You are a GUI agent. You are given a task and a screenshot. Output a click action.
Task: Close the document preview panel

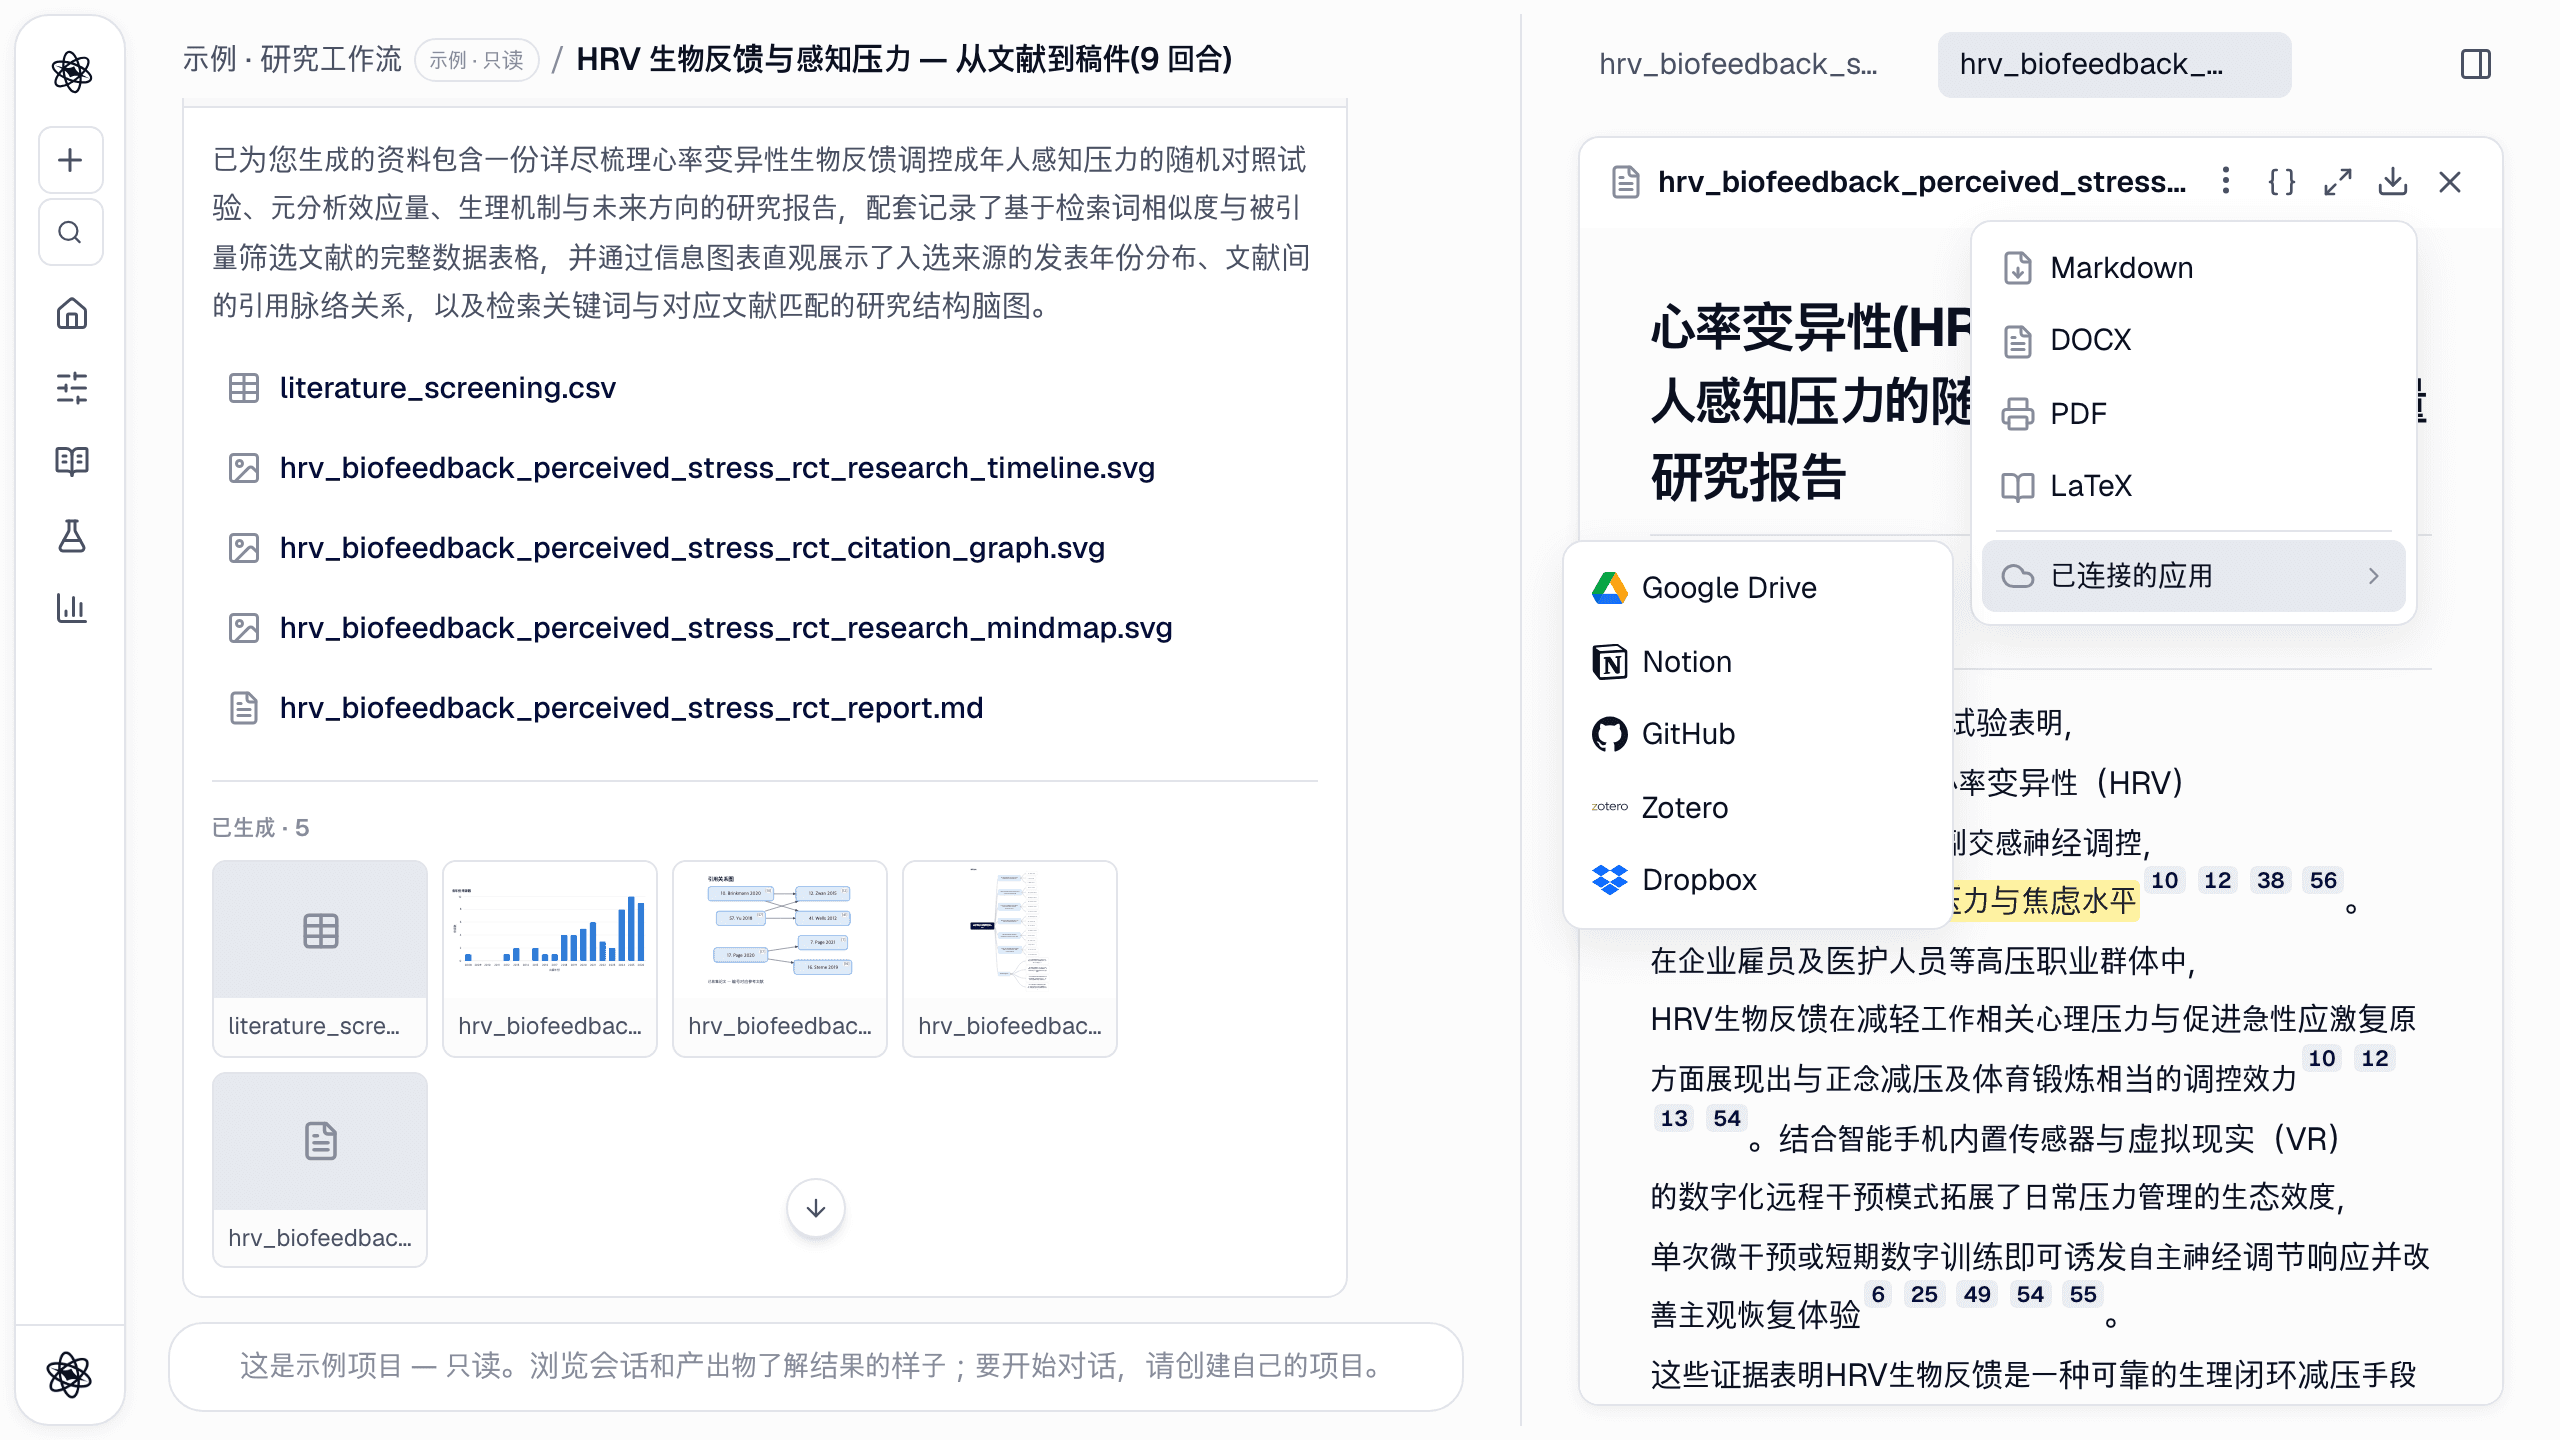coord(2450,182)
